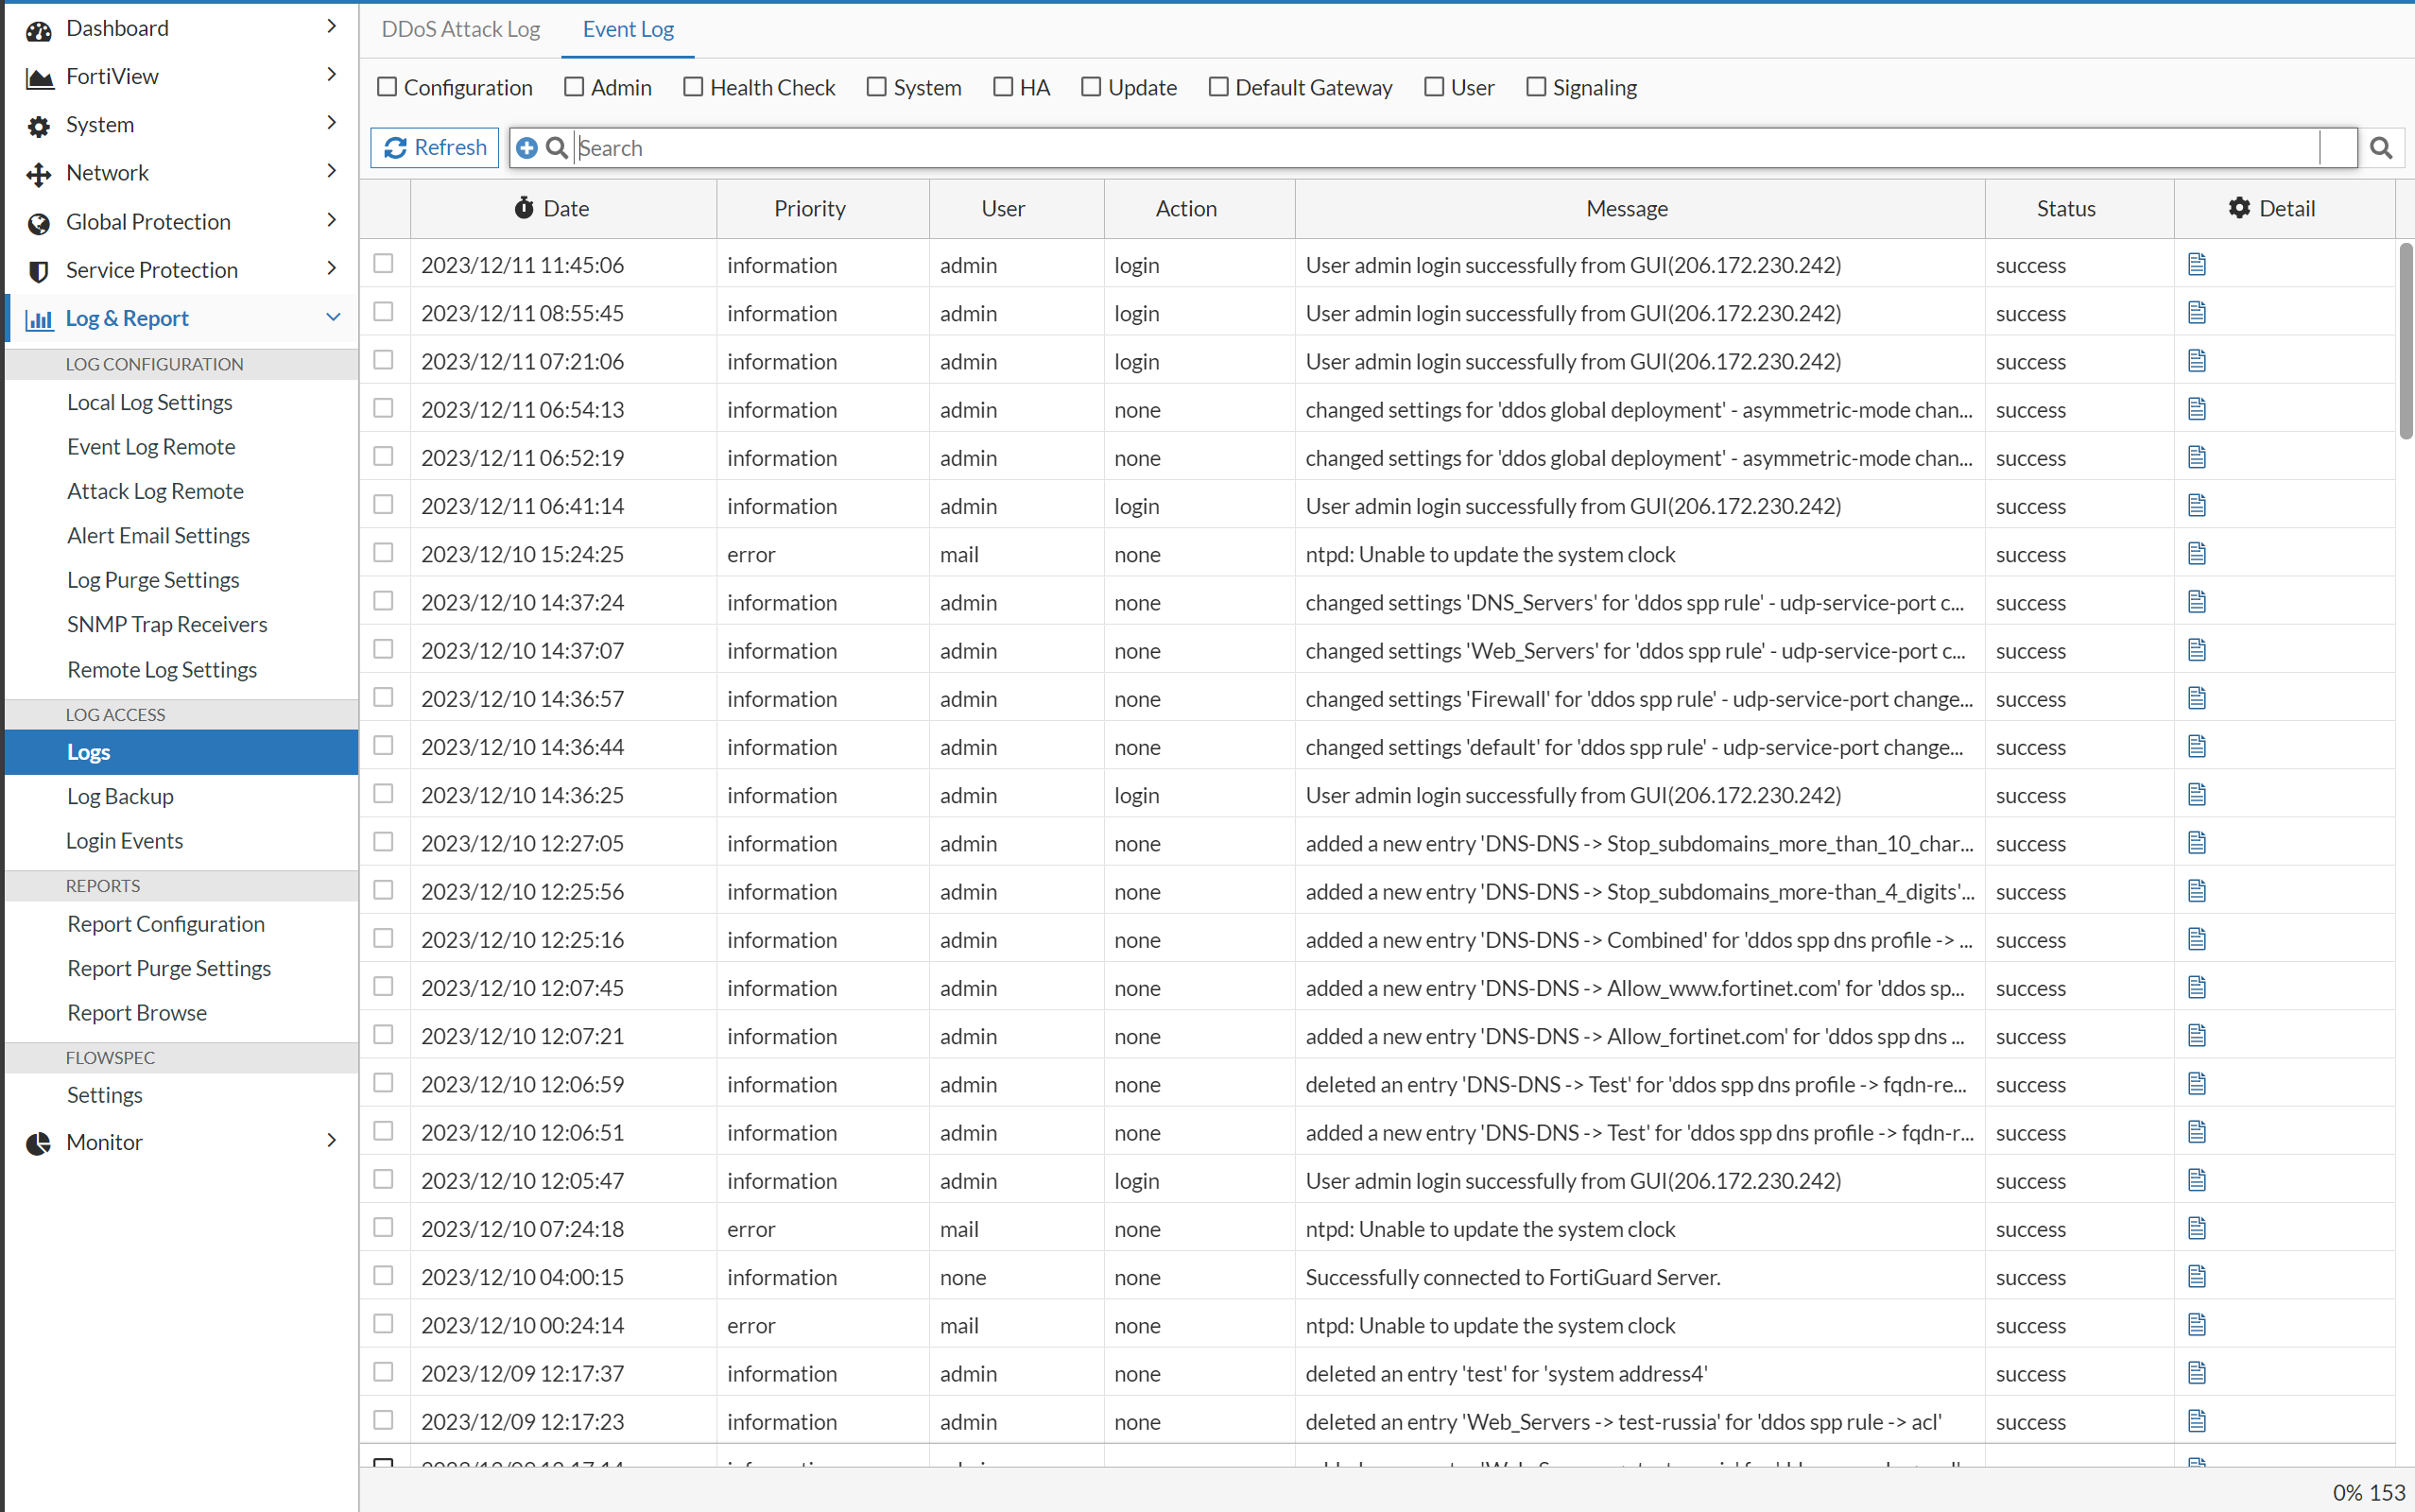
Task: Select the FortiView chart icon
Action: [38, 77]
